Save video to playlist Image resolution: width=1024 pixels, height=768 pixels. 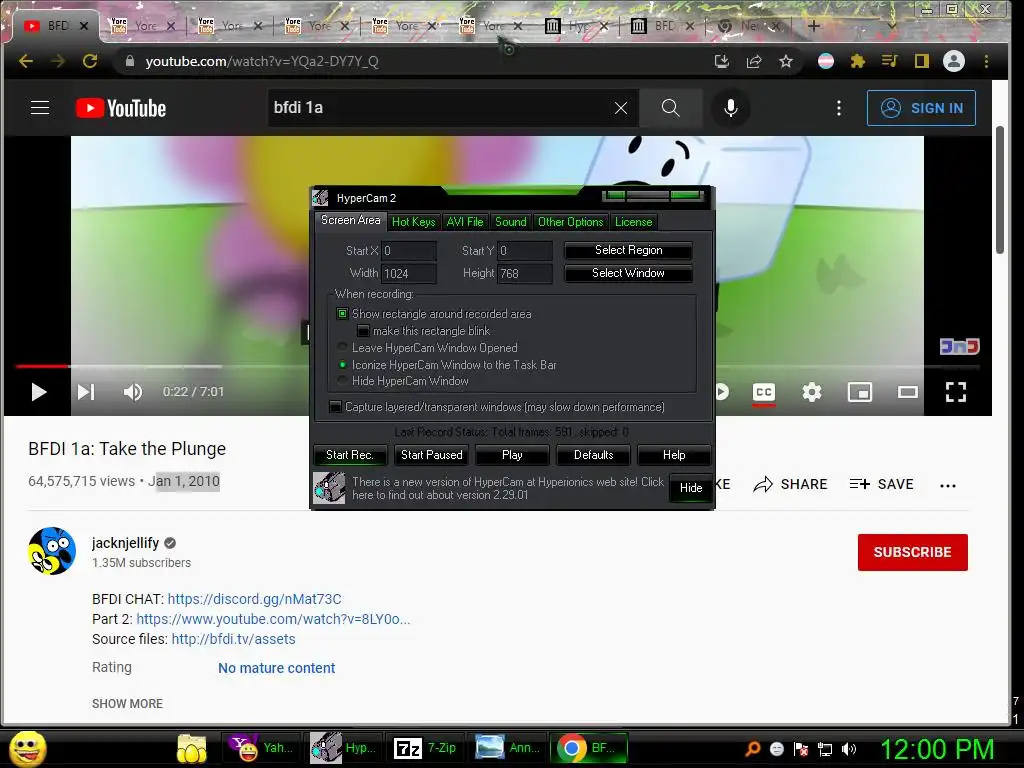[882, 485]
